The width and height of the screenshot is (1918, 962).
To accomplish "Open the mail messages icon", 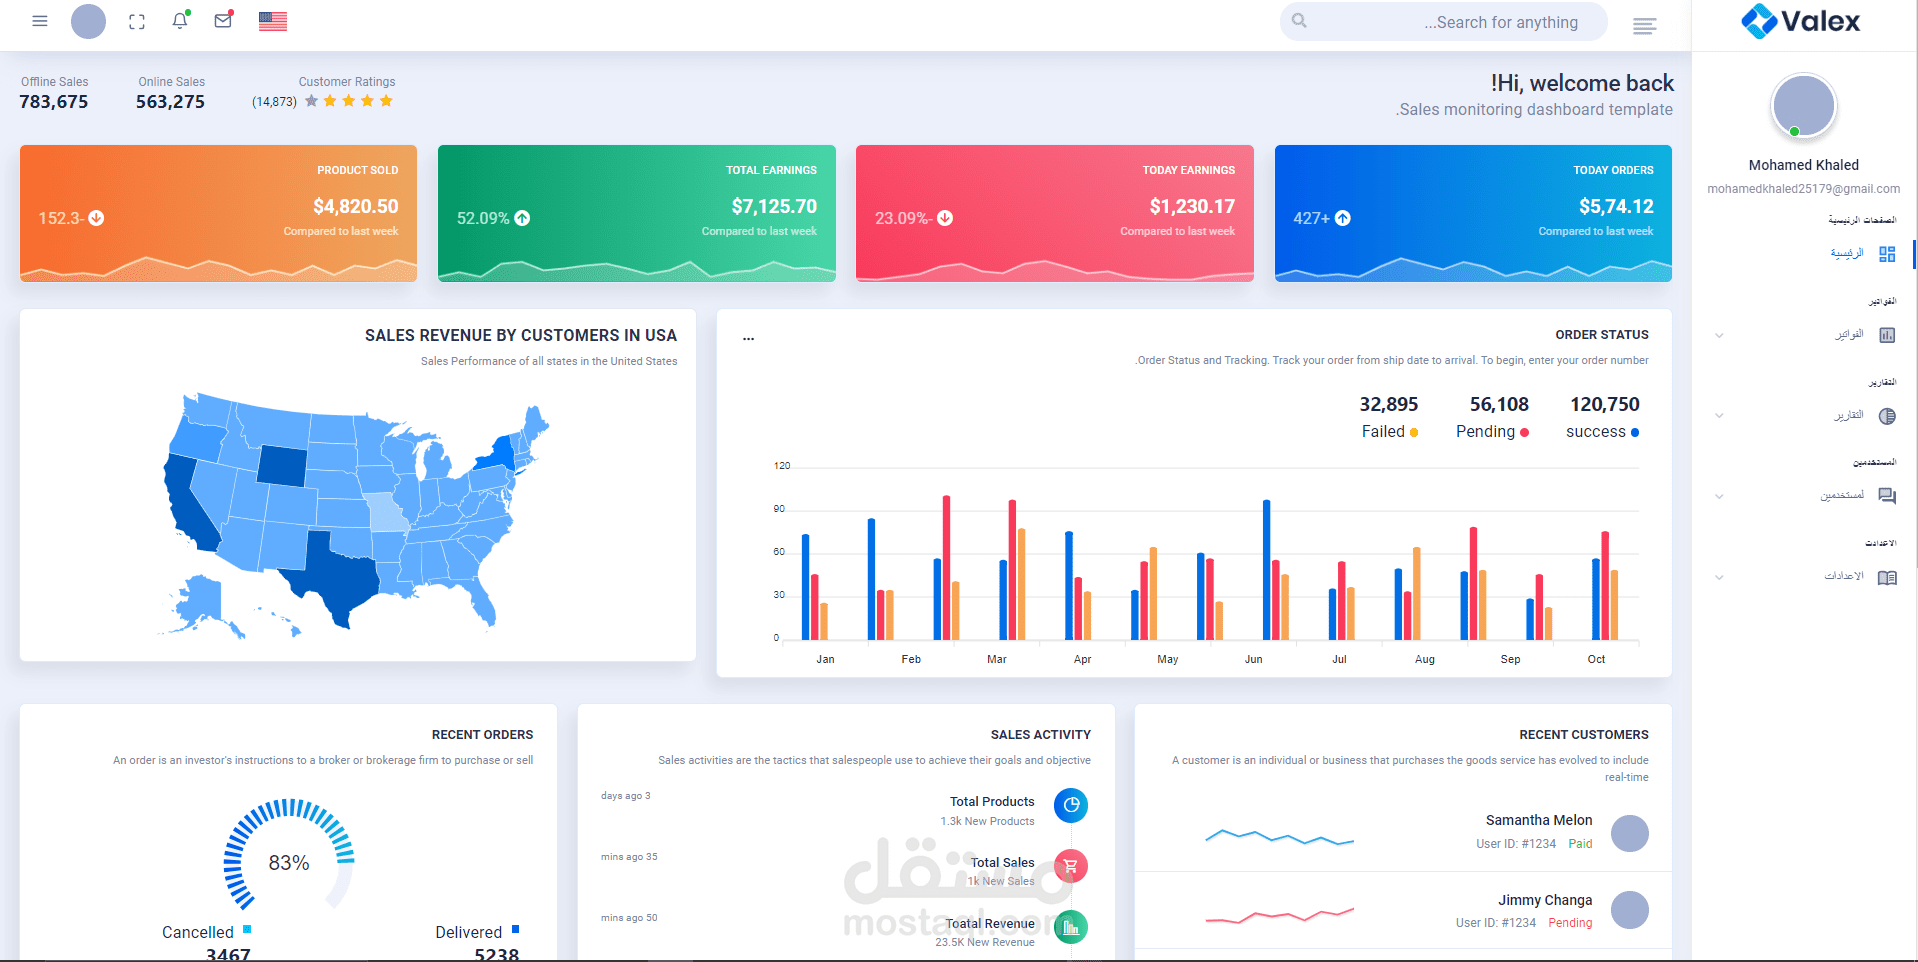I will [x=223, y=20].
